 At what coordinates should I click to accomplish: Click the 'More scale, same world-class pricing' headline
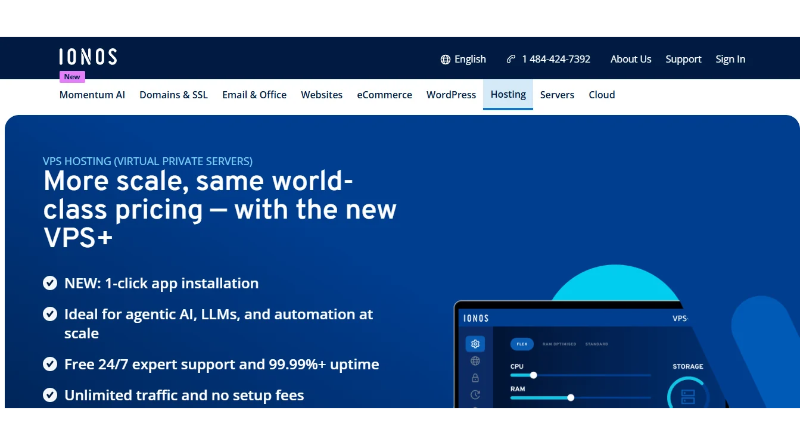[219, 209]
